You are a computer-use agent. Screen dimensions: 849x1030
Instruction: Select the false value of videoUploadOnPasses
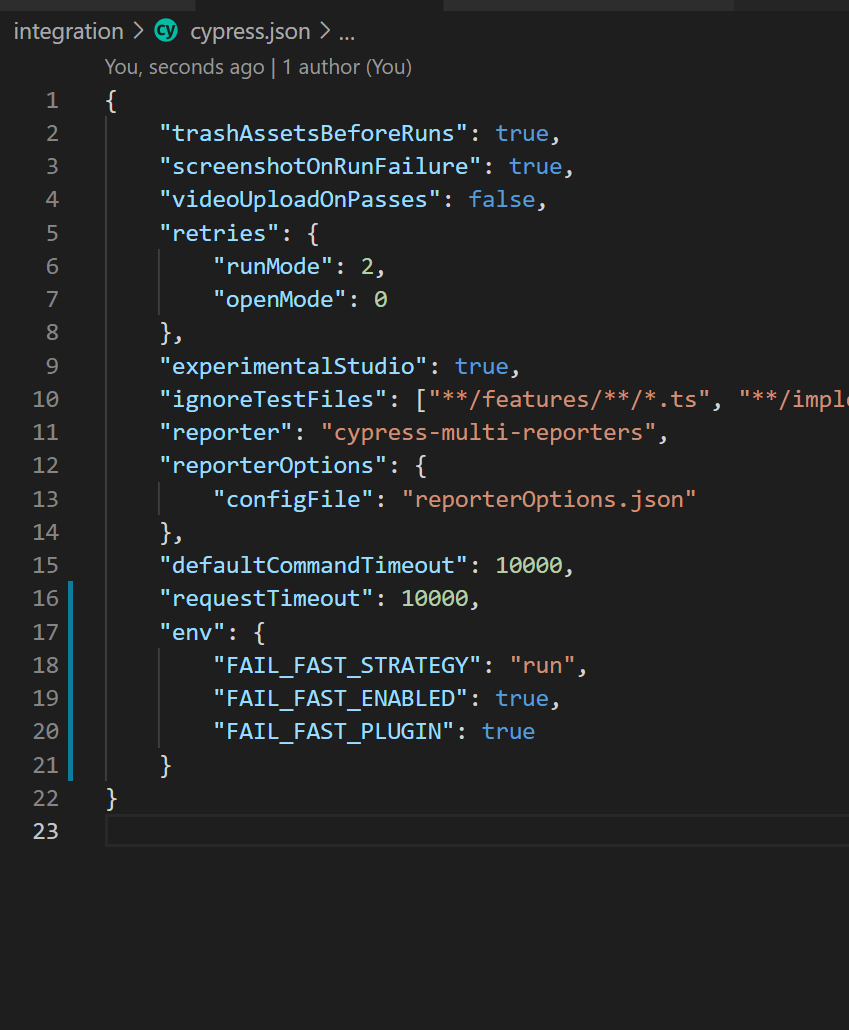click(501, 200)
